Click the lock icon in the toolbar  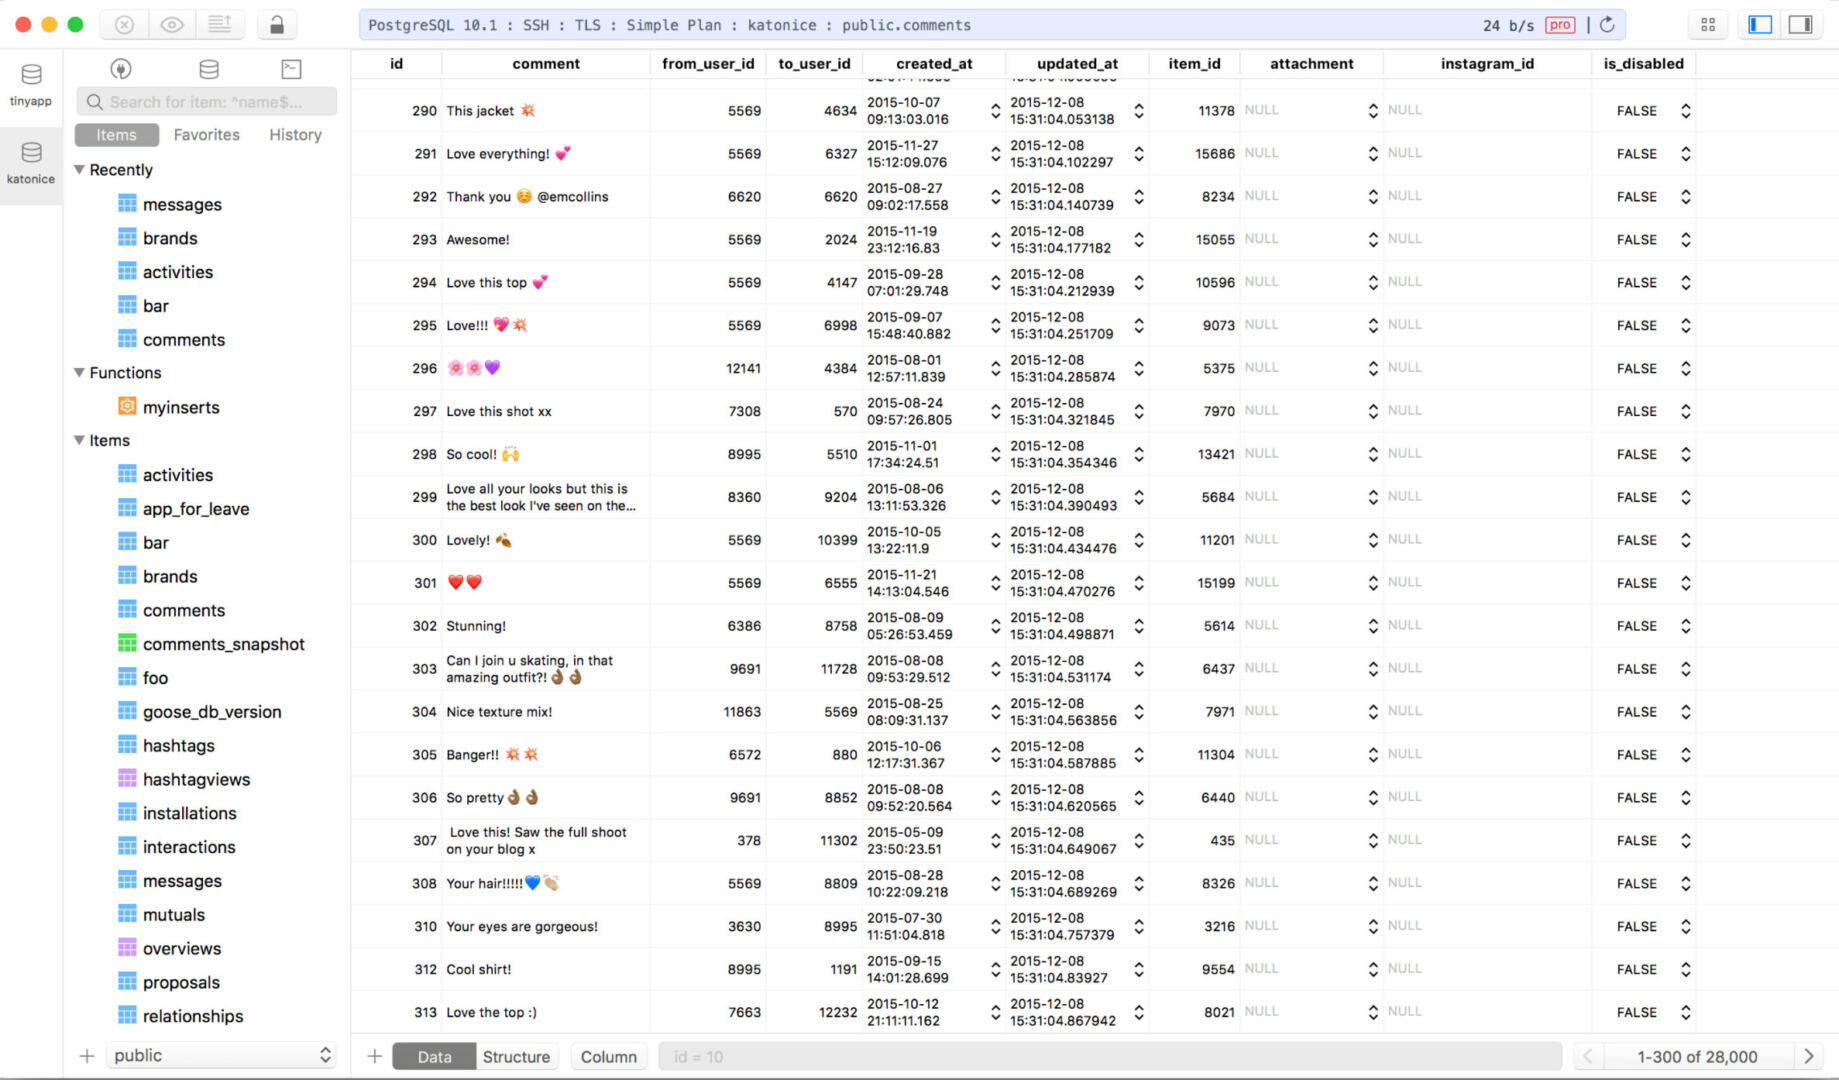pos(277,25)
